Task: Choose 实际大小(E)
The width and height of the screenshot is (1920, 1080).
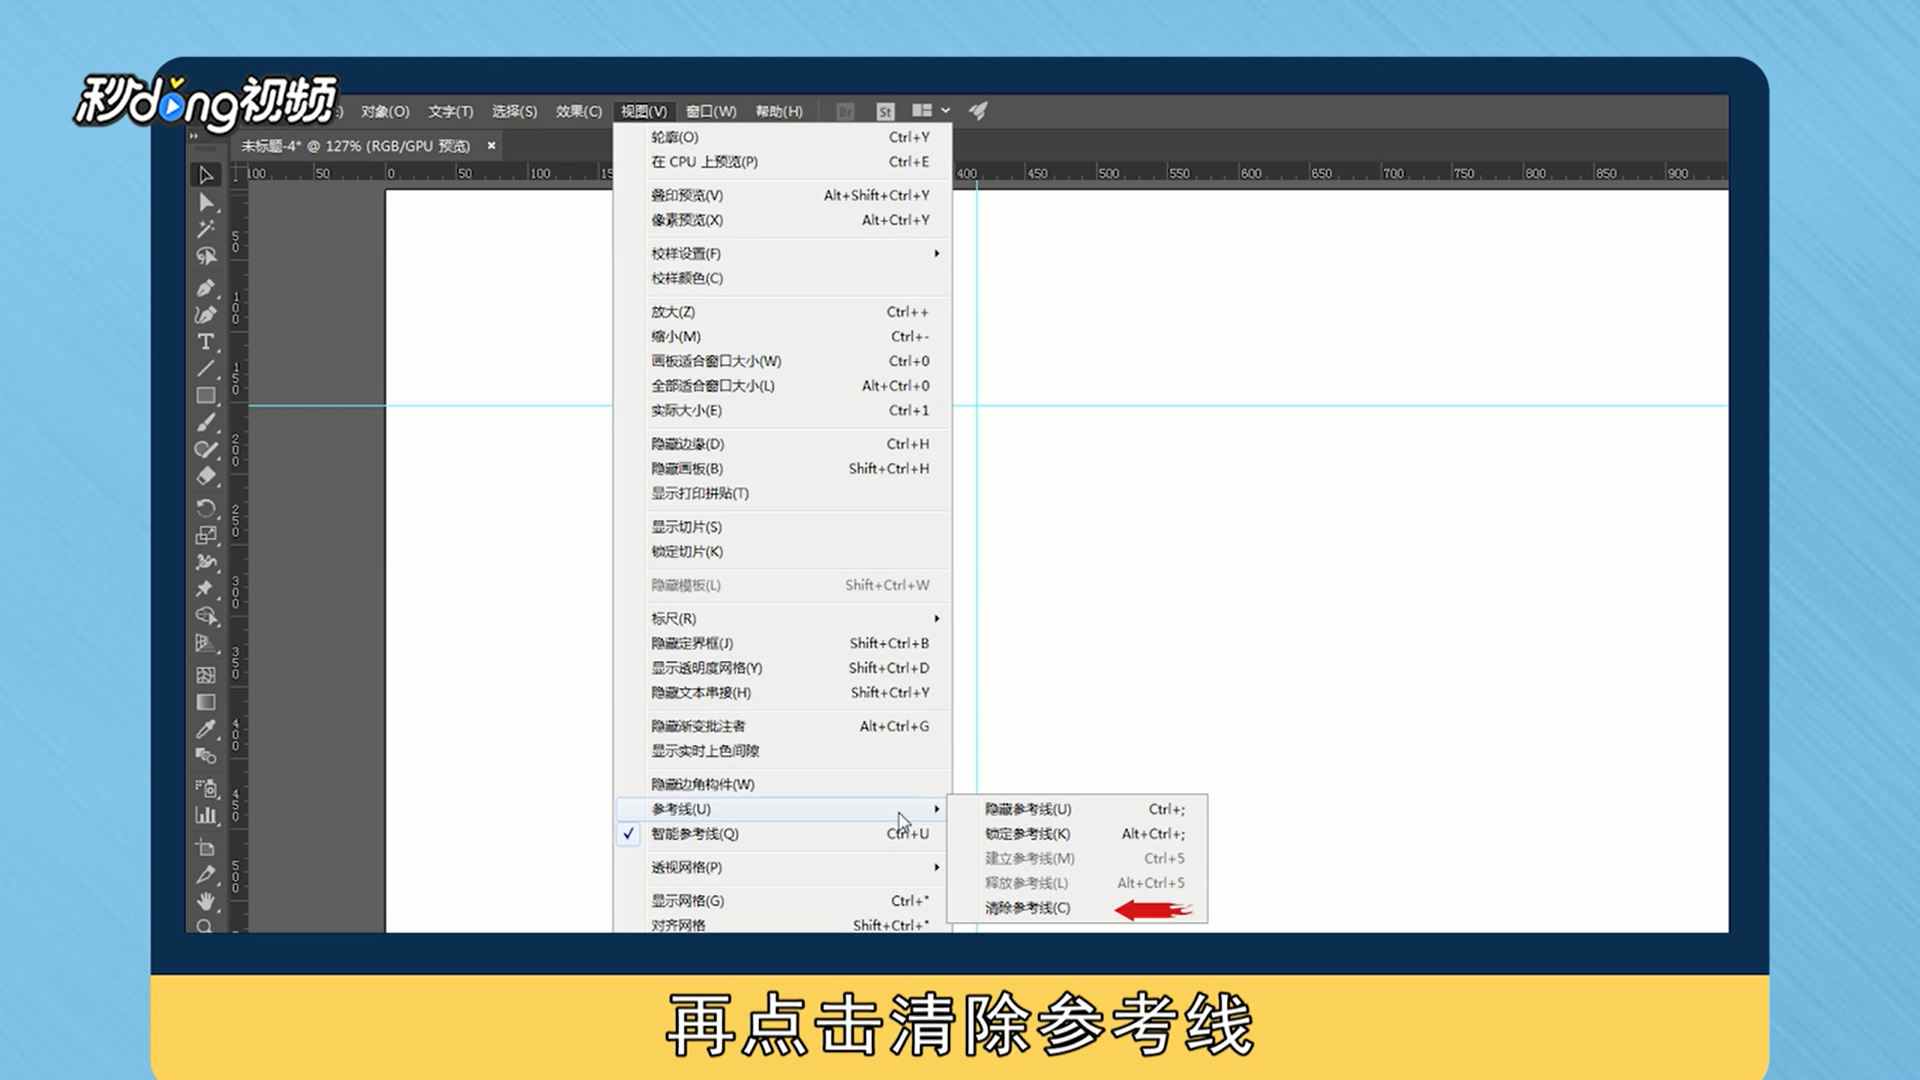Action: 783,410
